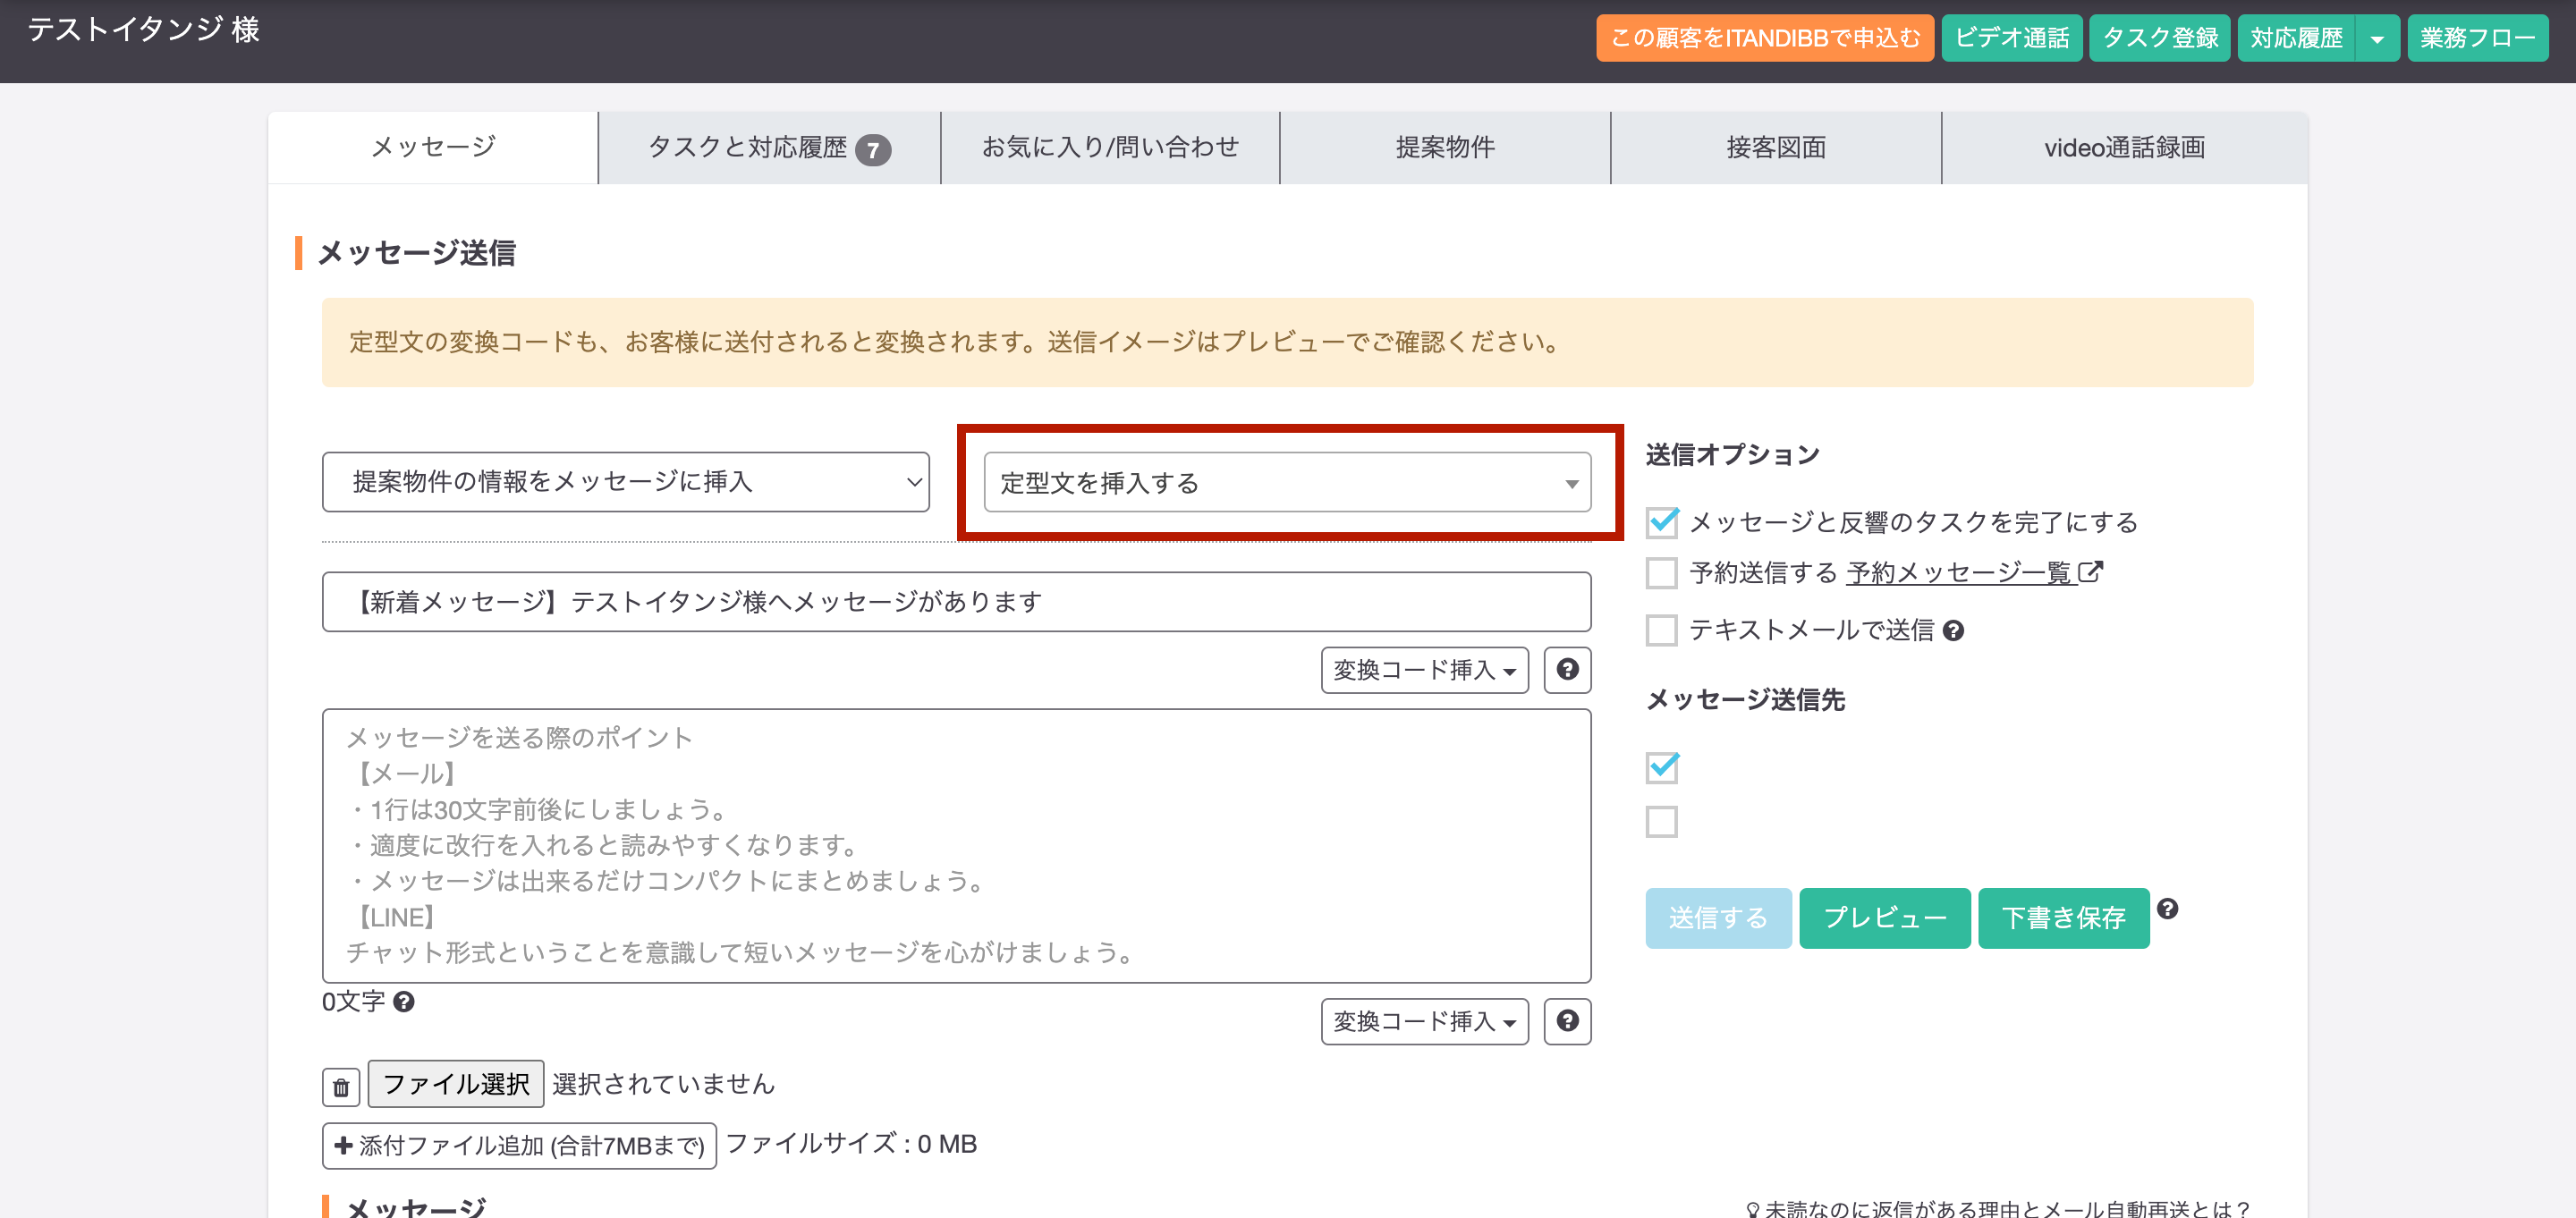This screenshot has height=1218, width=2576.
Task: Expand 対応履歴 dropdown arrow in header
Action: pos(2377,38)
